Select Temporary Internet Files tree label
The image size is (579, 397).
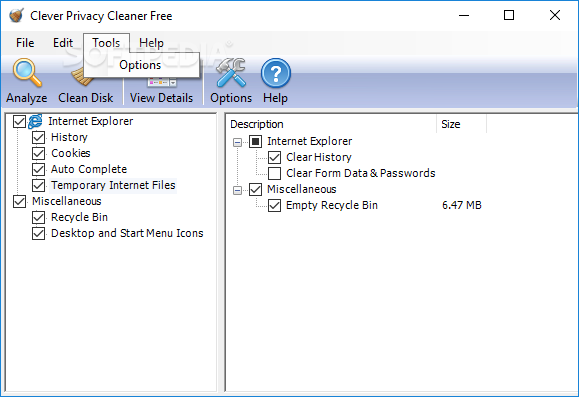[113, 185]
